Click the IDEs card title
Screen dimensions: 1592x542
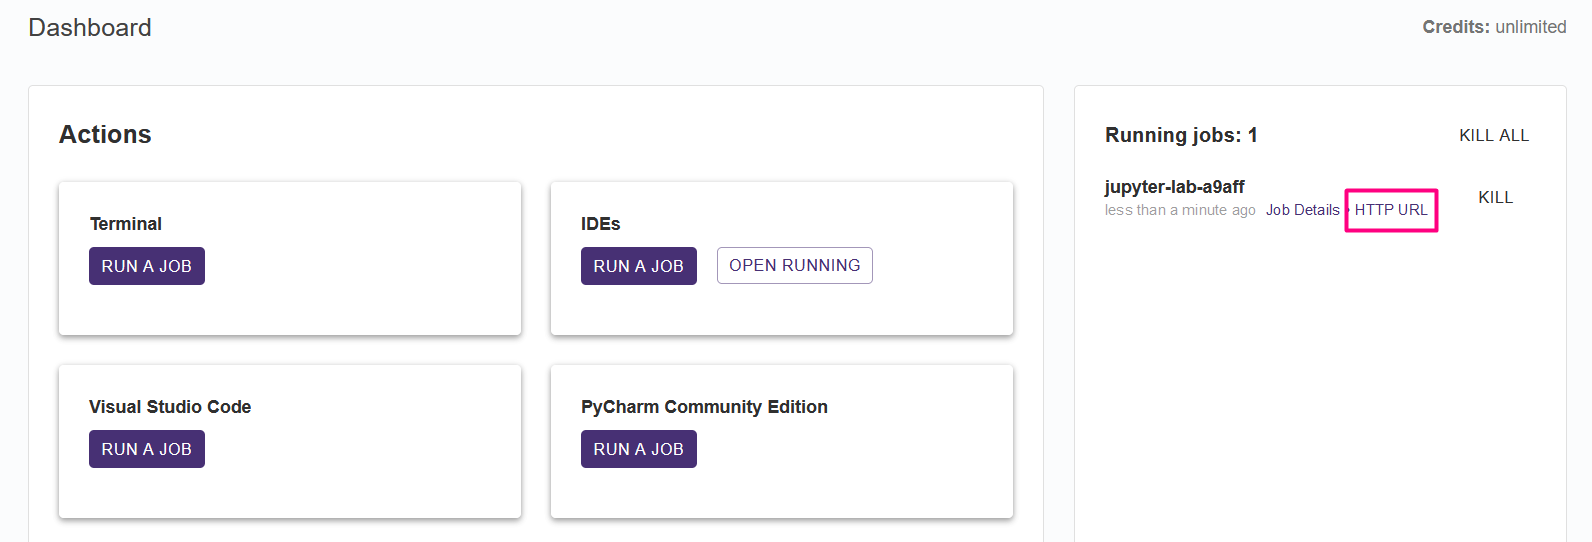pyautogui.click(x=601, y=224)
